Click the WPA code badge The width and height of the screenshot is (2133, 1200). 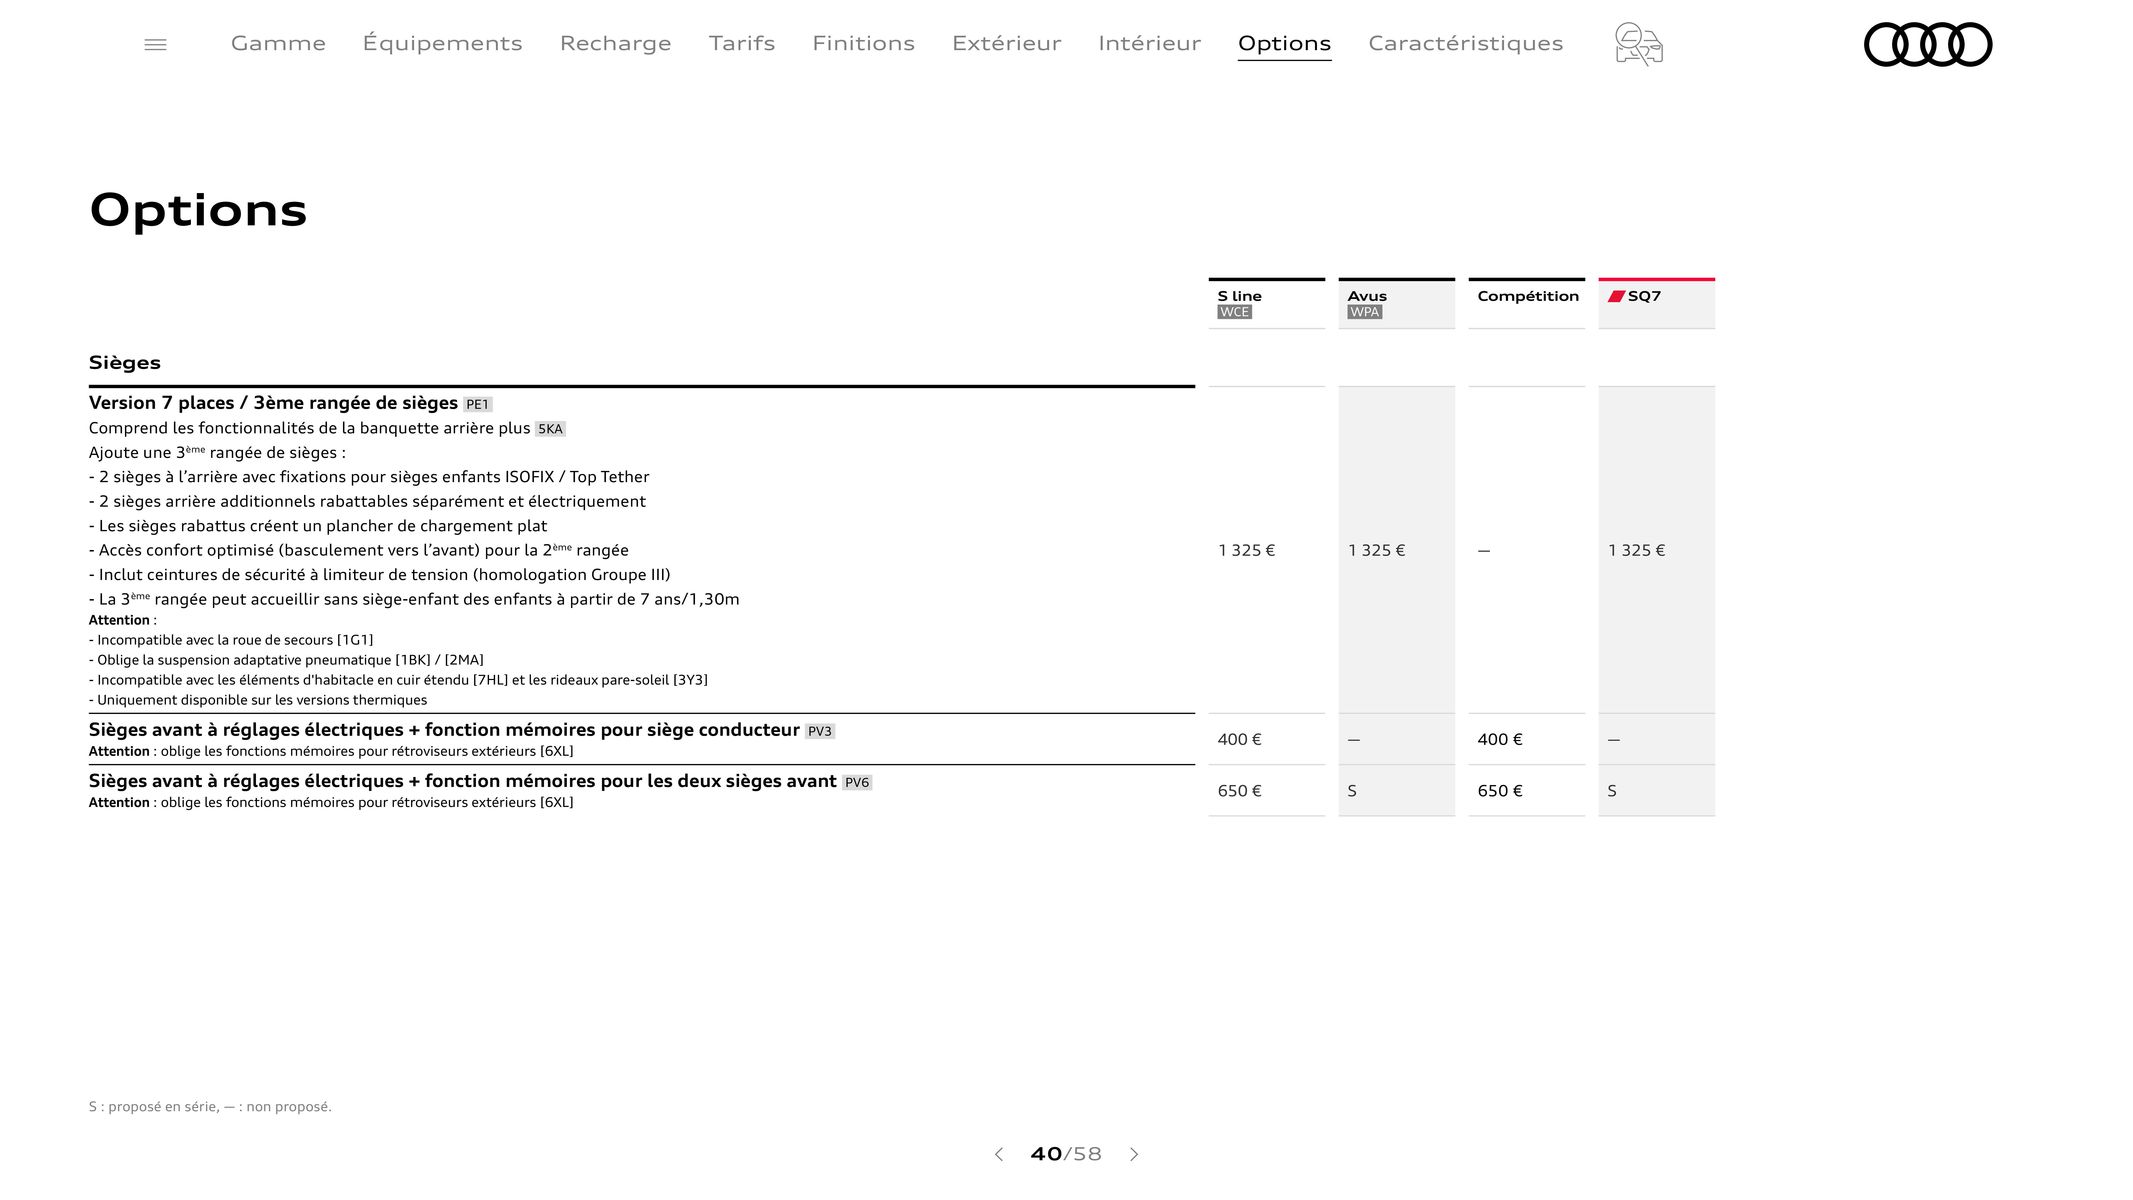click(1364, 312)
